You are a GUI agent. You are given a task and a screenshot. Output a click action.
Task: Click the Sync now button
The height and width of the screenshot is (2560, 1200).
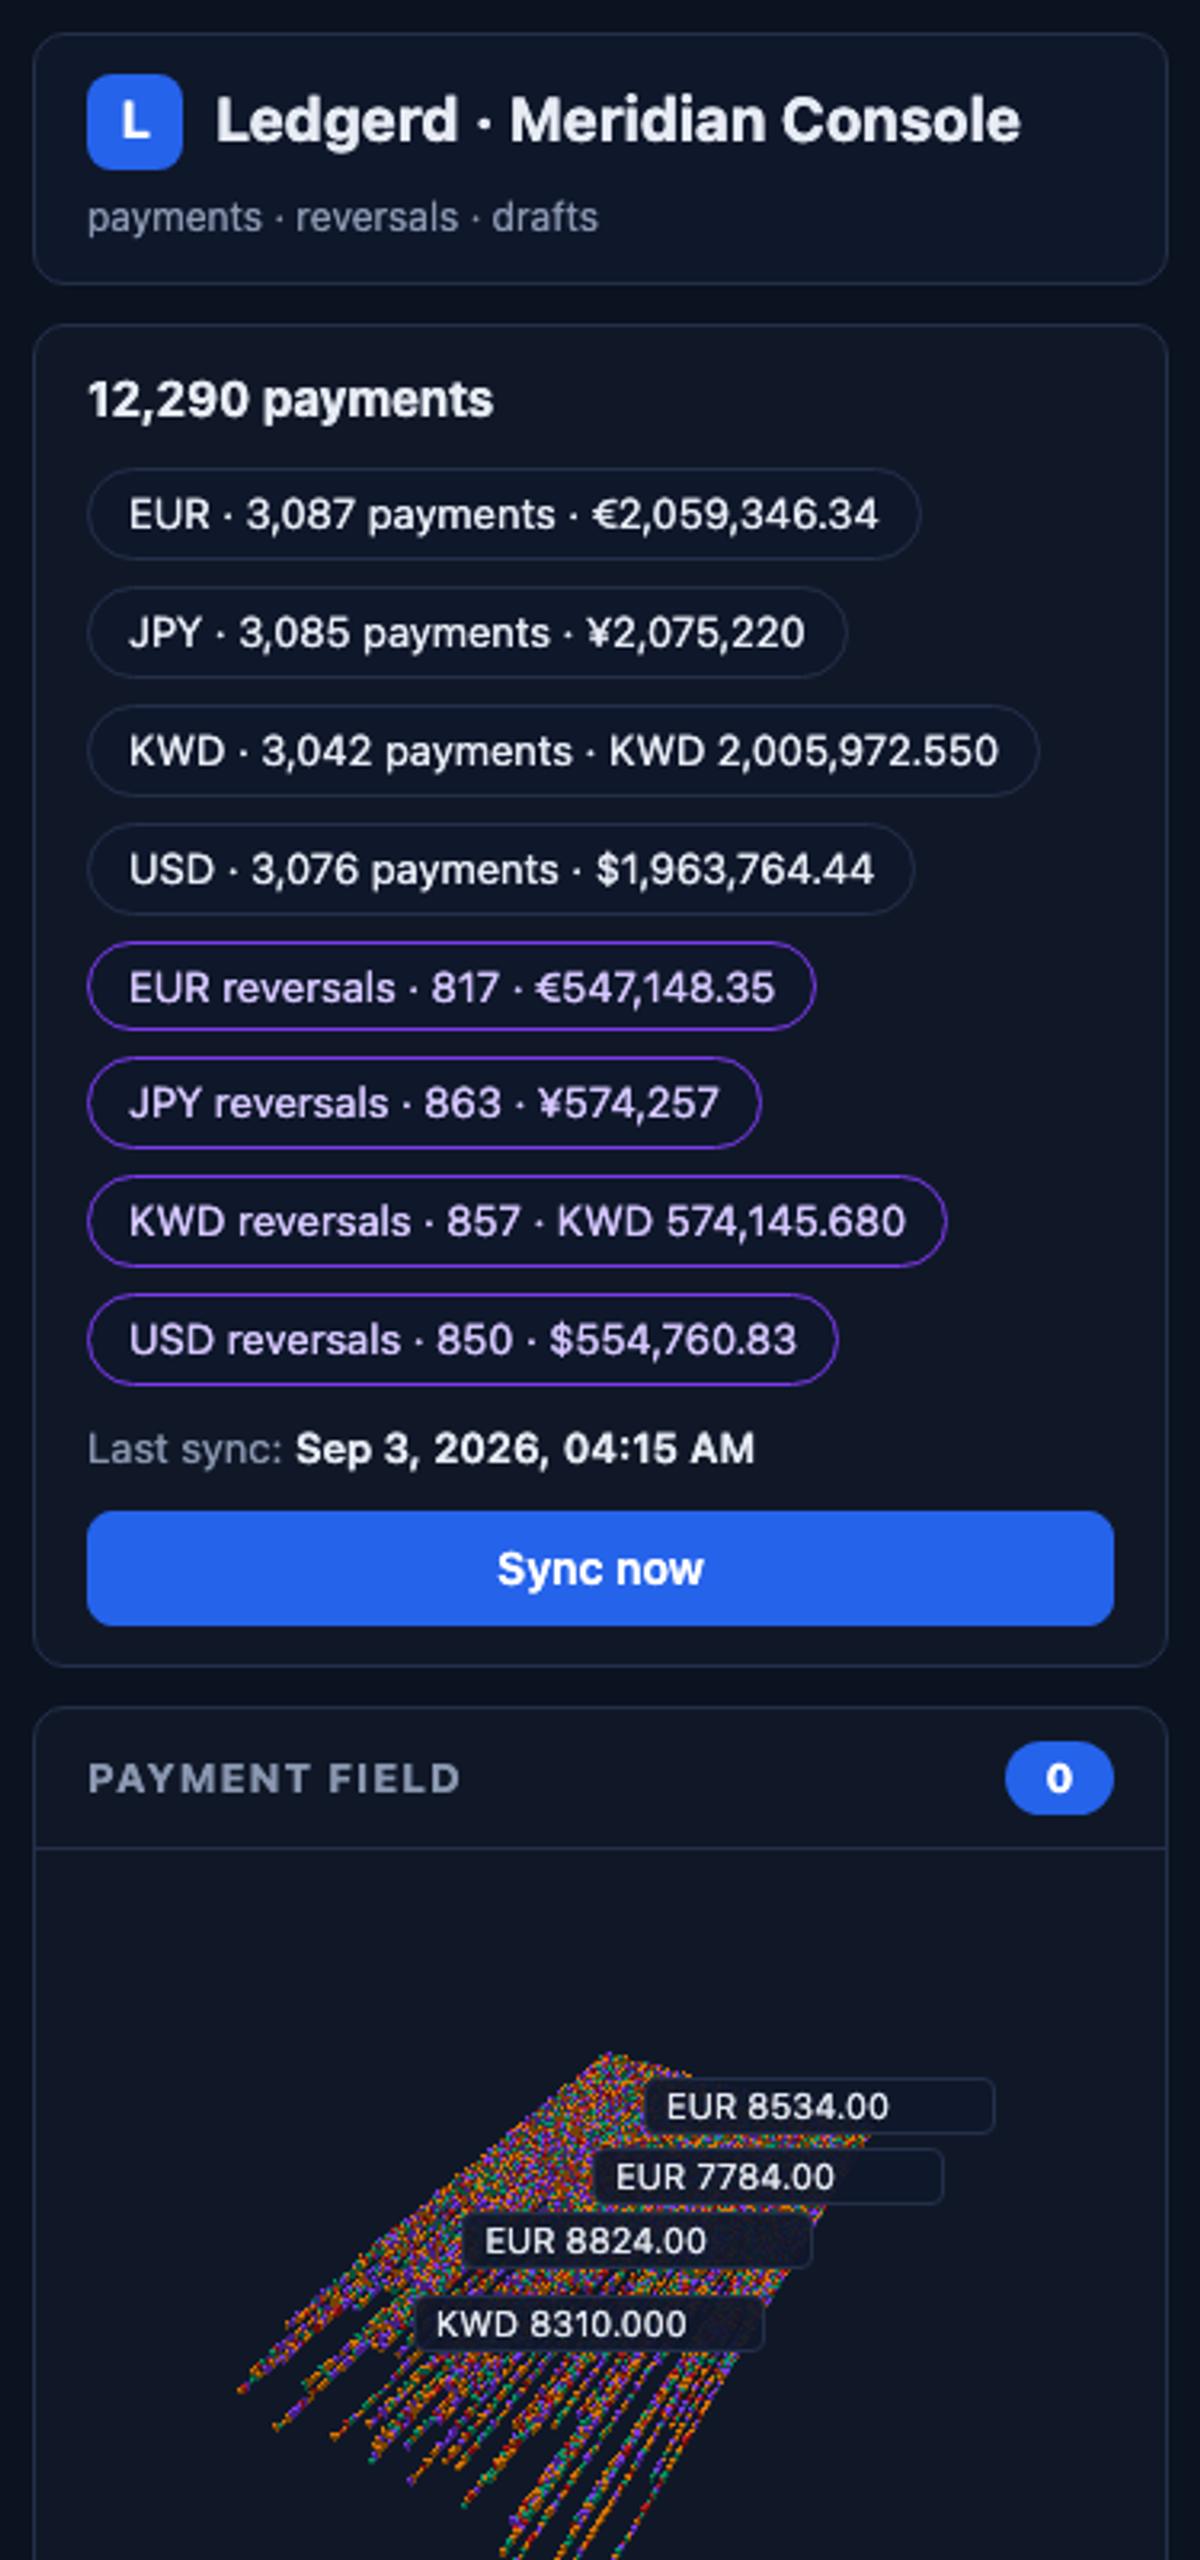(x=600, y=1568)
